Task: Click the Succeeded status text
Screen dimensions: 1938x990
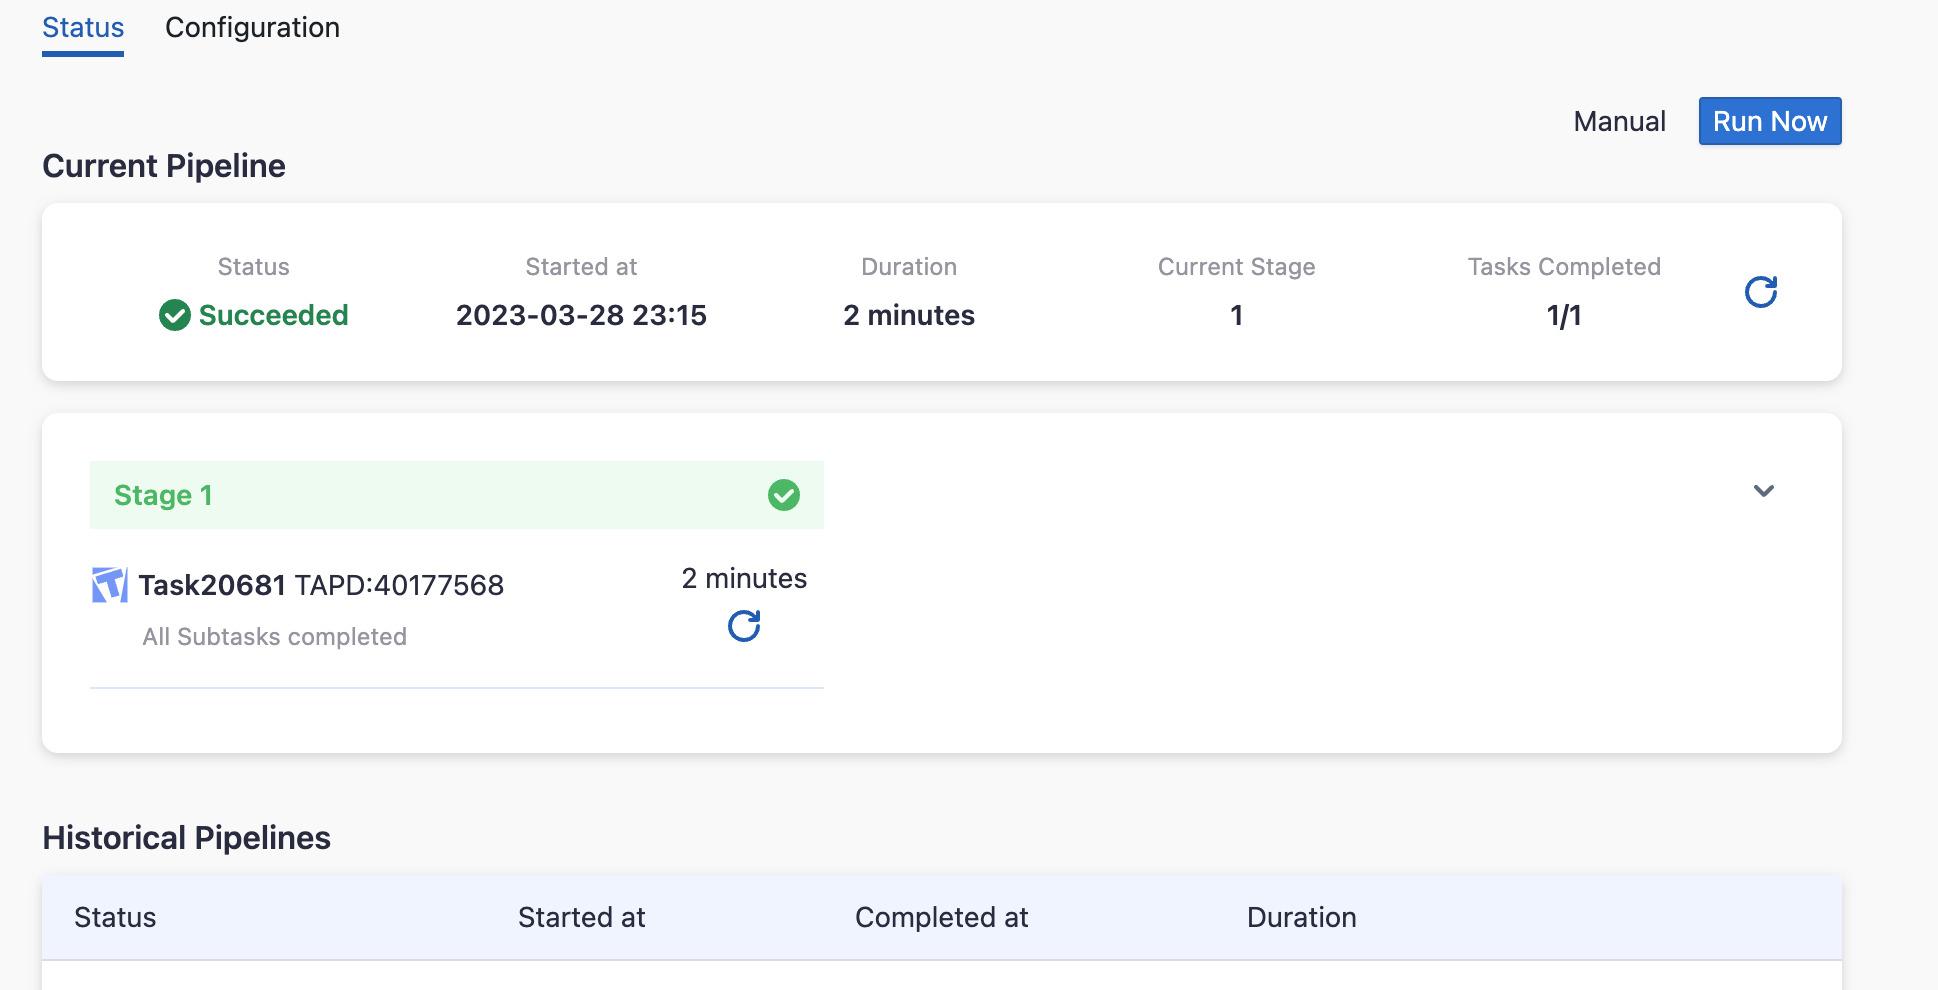Action: (x=274, y=315)
